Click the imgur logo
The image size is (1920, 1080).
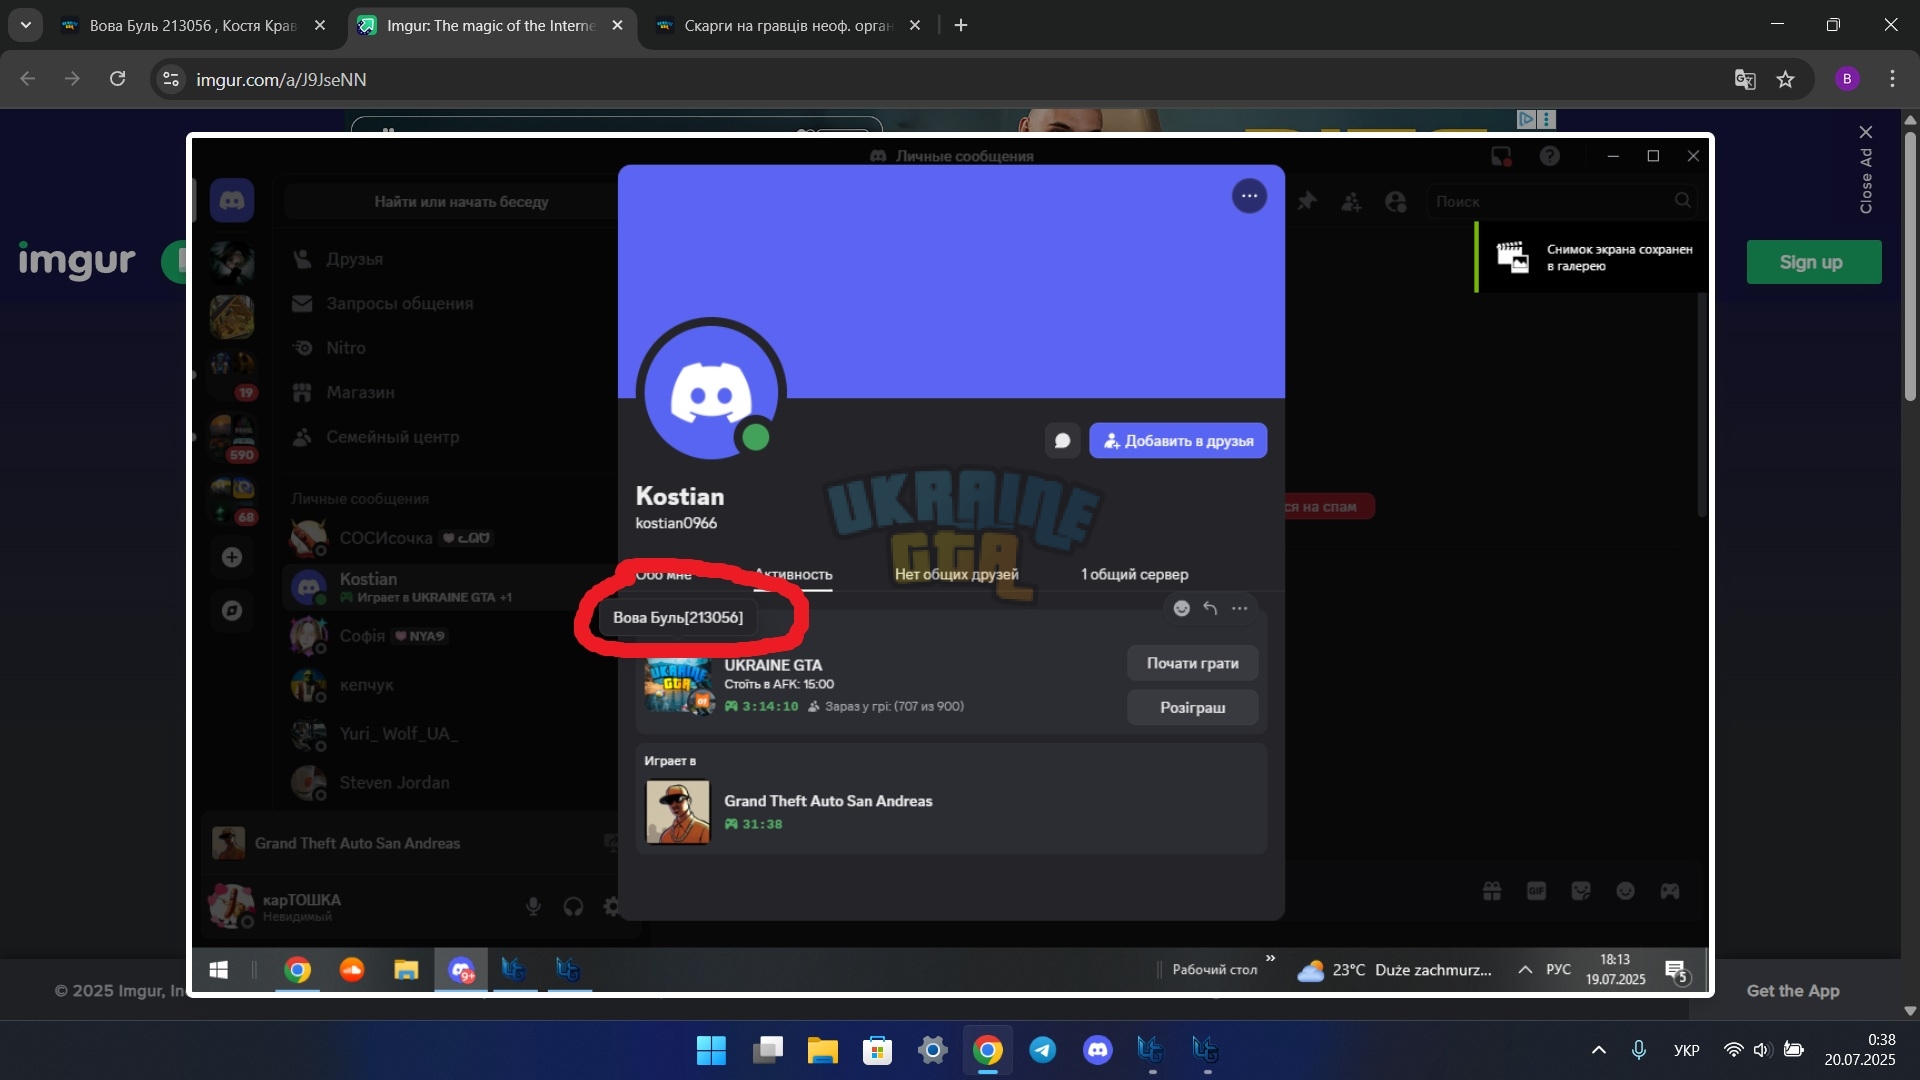(77, 260)
